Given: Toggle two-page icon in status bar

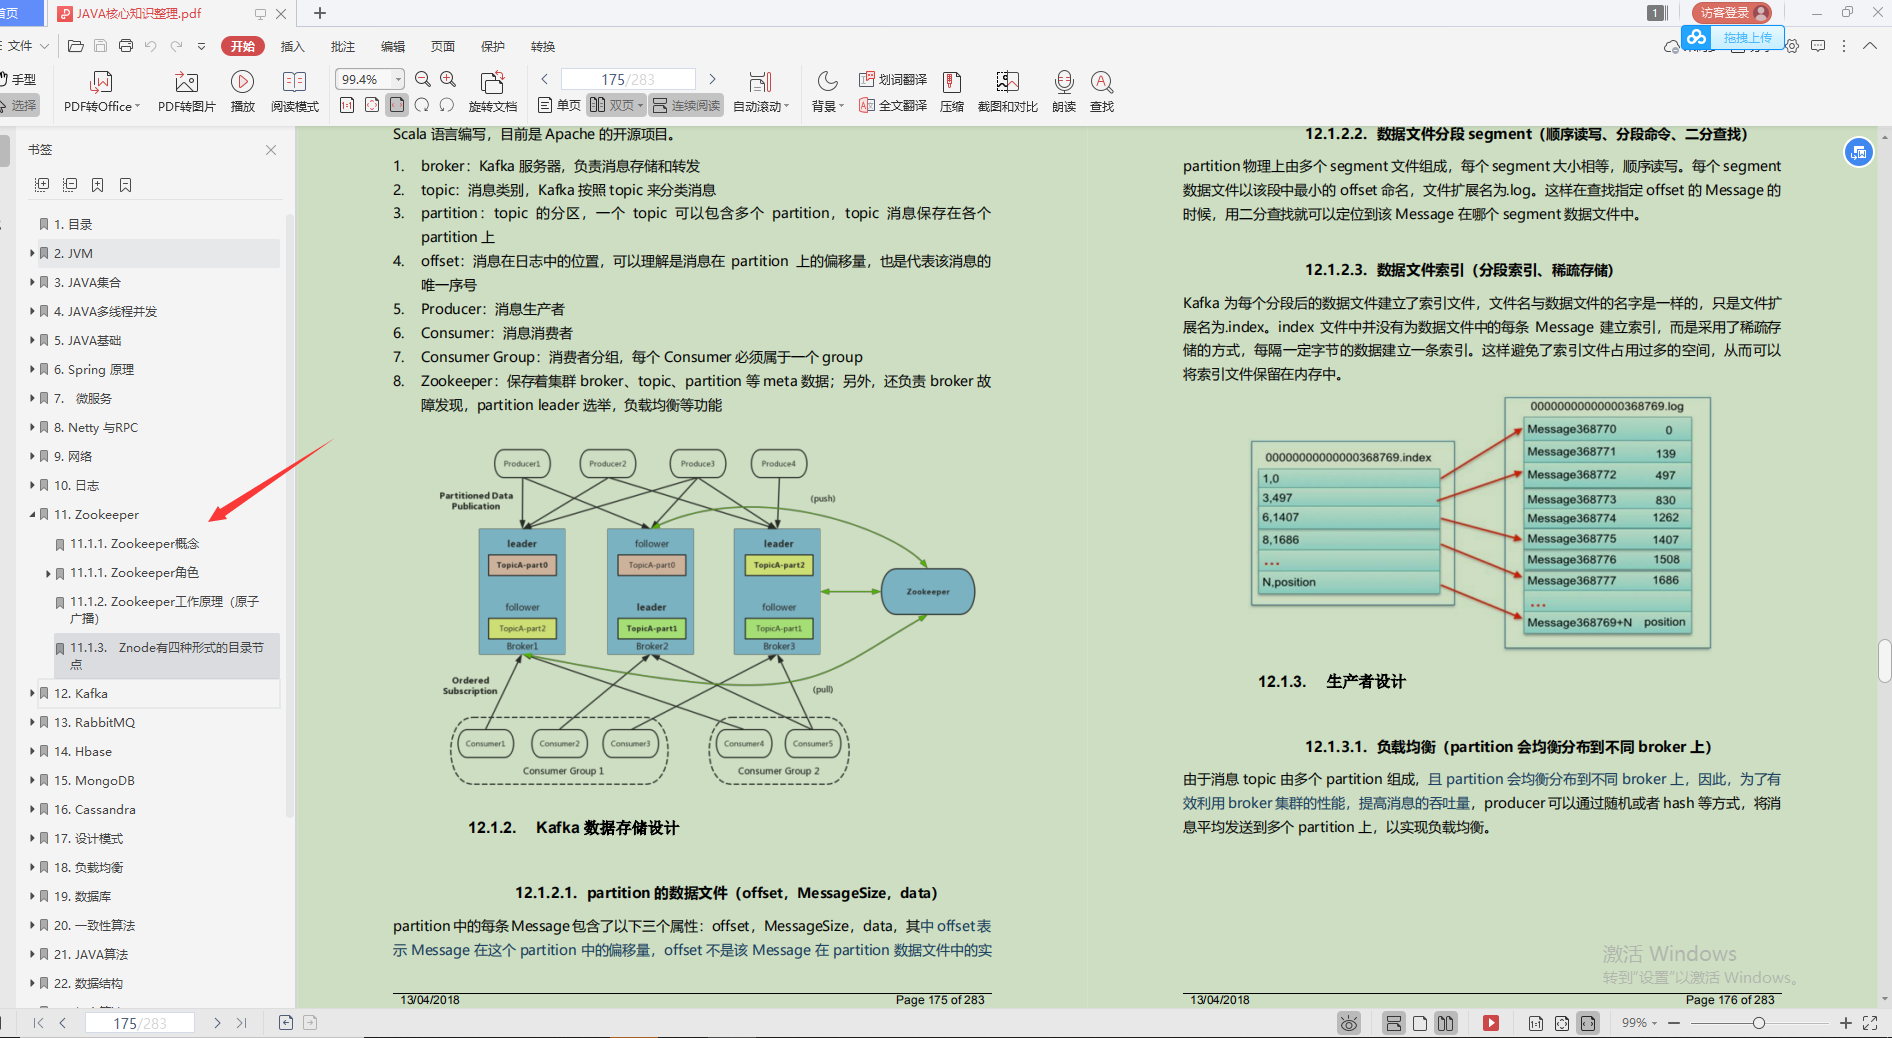Looking at the screenshot, I should 1446,1023.
